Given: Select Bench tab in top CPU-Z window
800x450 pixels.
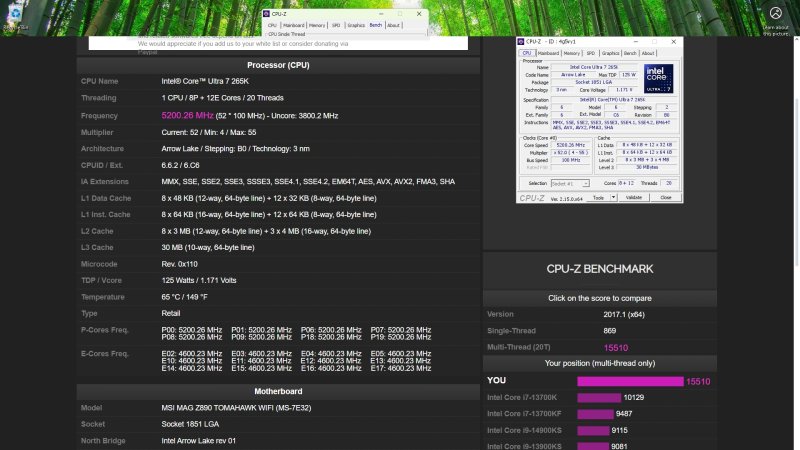Looking at the screenshot, I should tap(376, 25).
